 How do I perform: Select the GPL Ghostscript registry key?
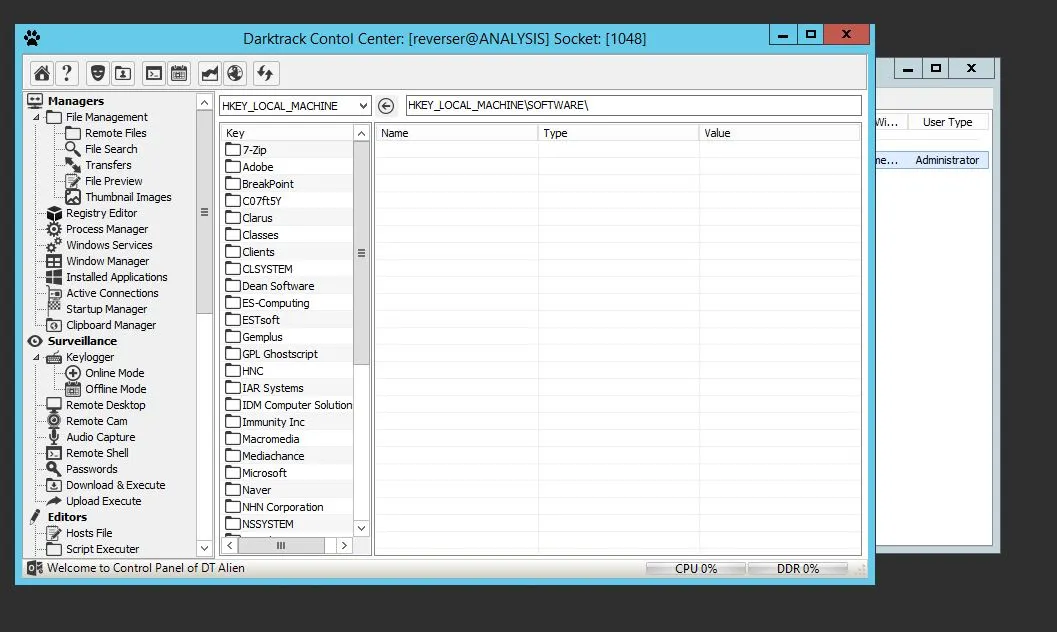click(280, 354)
